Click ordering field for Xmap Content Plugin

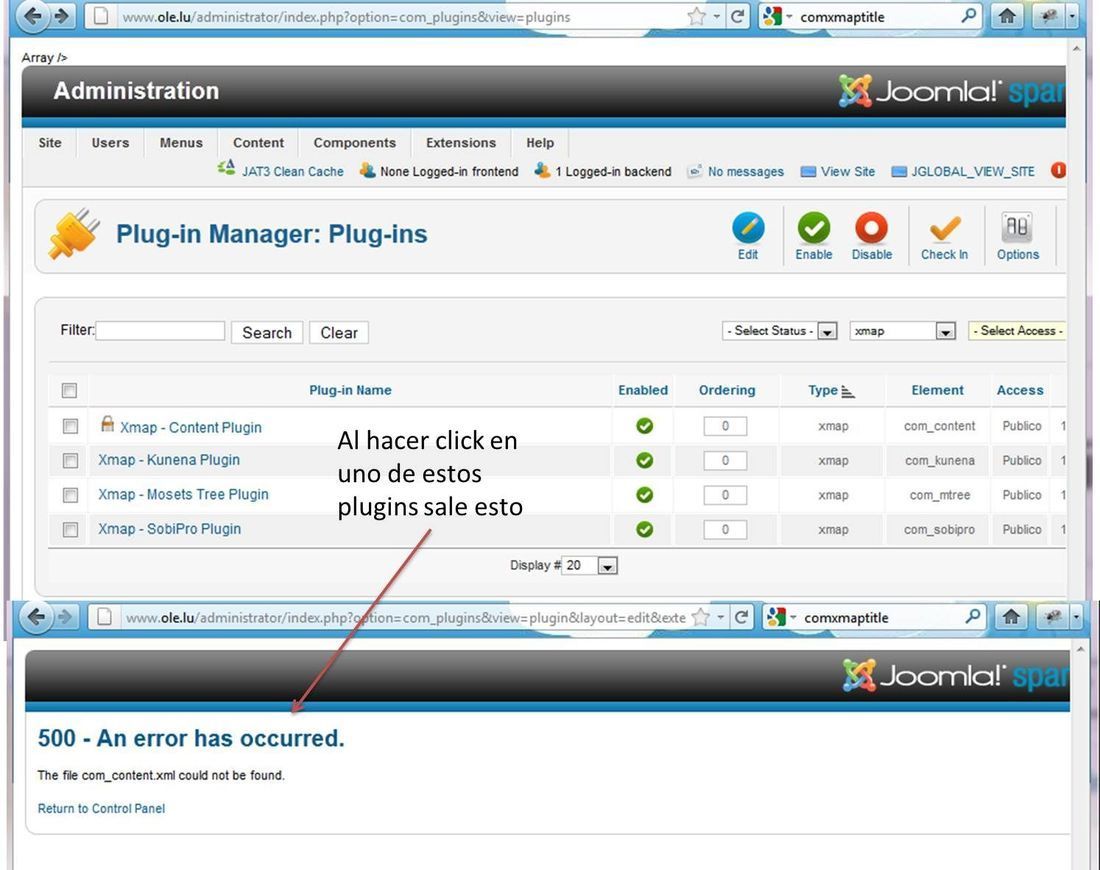(x=725, y=426)
